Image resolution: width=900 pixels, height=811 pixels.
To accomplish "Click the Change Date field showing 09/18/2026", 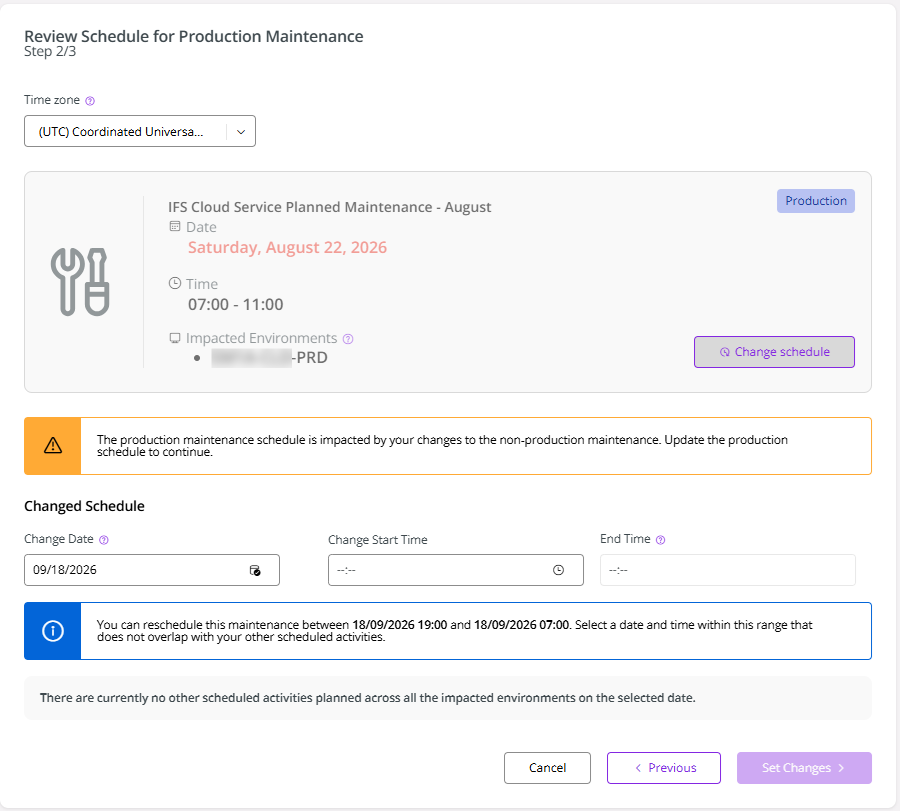I will (x=152, y=570).
